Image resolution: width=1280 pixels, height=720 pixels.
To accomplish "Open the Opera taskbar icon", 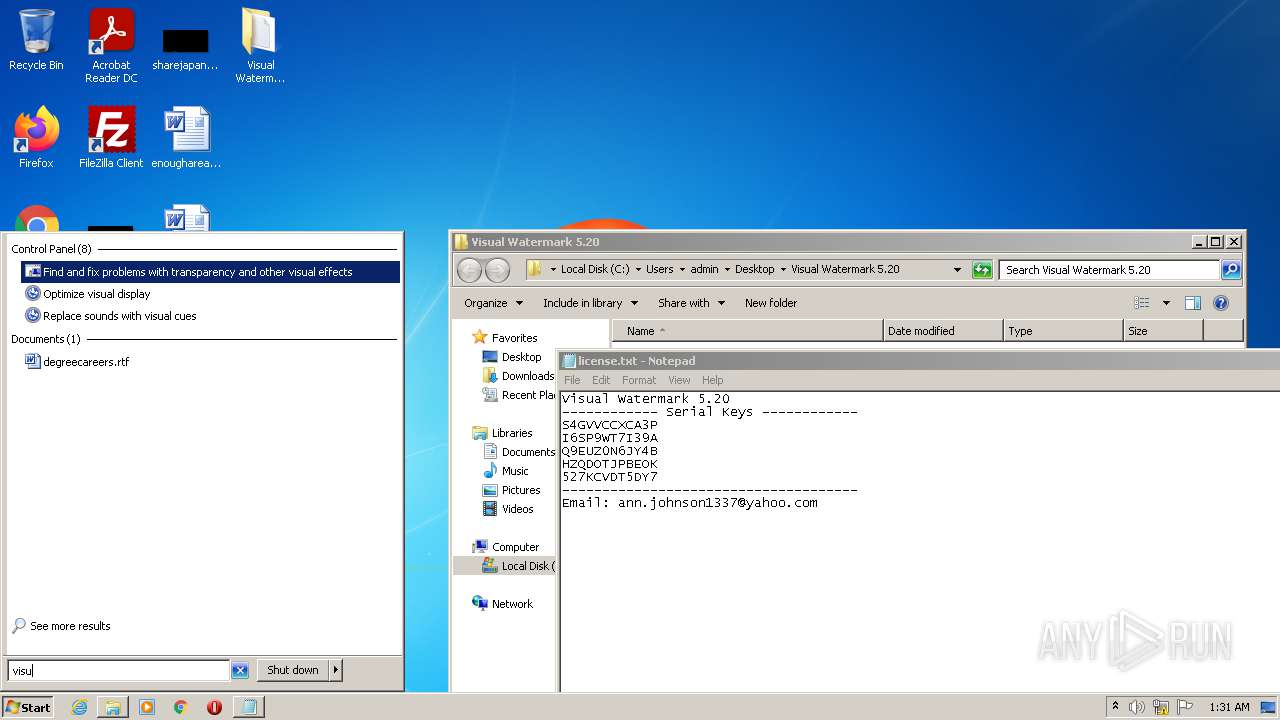I will [214, 707].
